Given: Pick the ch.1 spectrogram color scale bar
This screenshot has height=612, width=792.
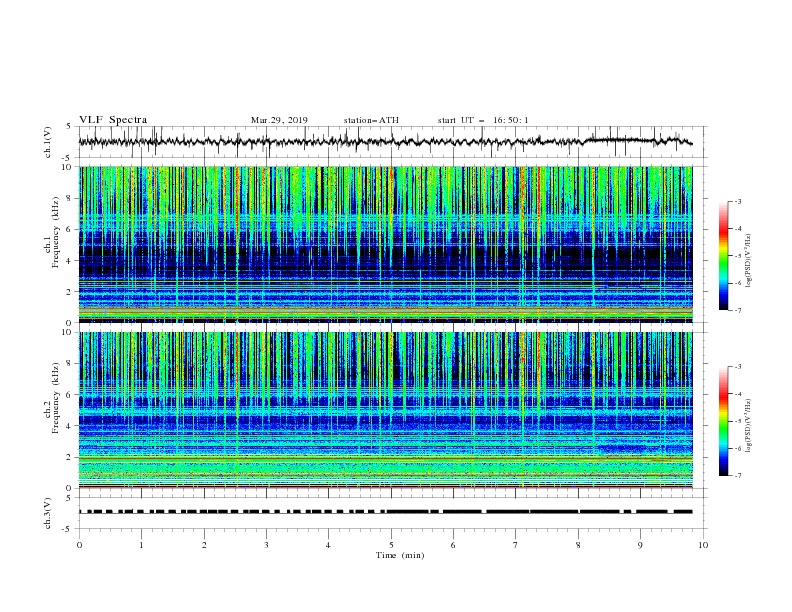Looking at the screenshot, I should [723, 256].
